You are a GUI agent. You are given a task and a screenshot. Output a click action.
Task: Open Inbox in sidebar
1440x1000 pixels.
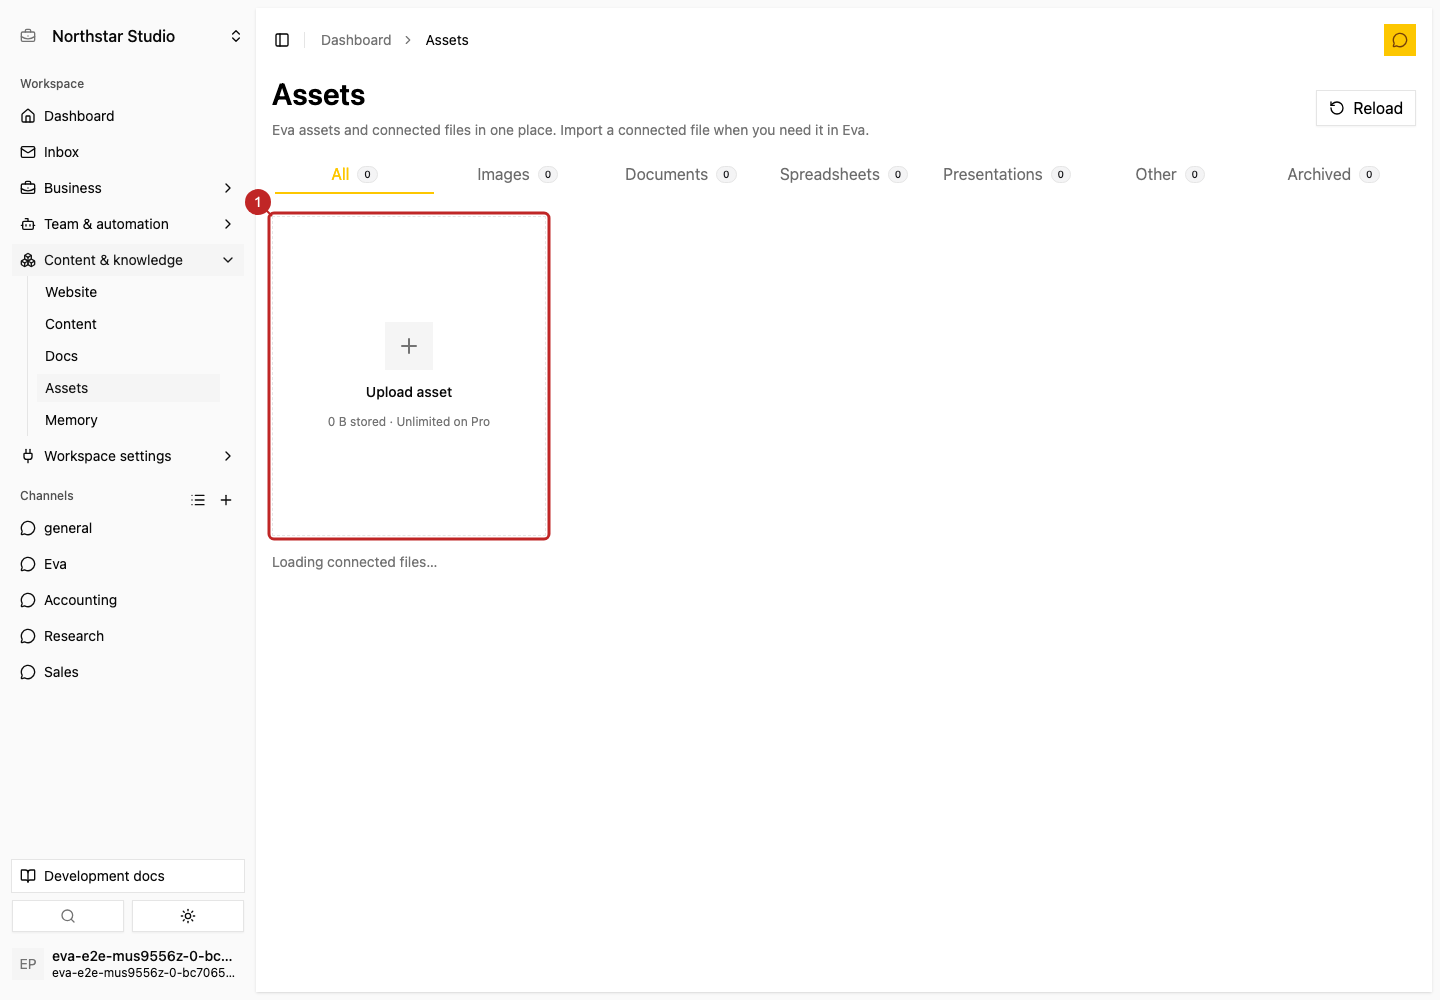tap(128, 152)
